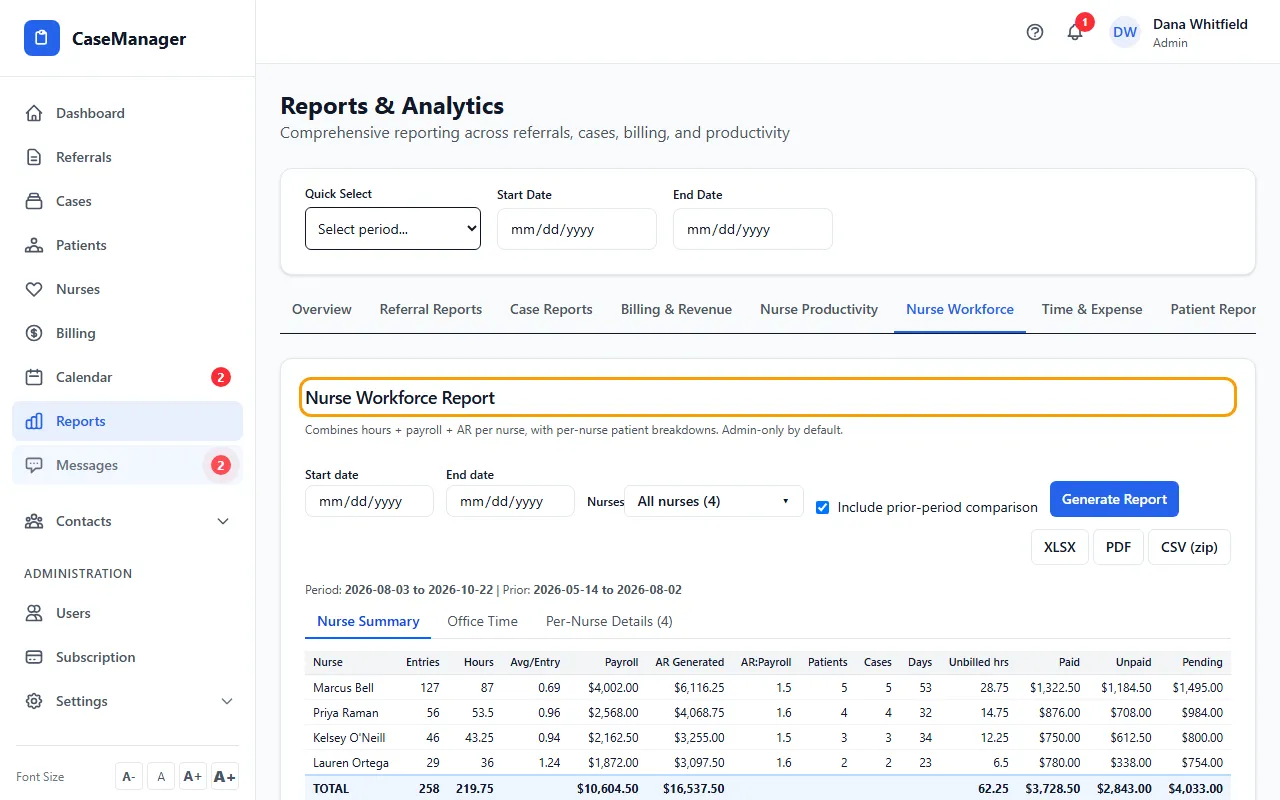
Task: Open the Dashboard home icon
Action: tap(34, 113)
